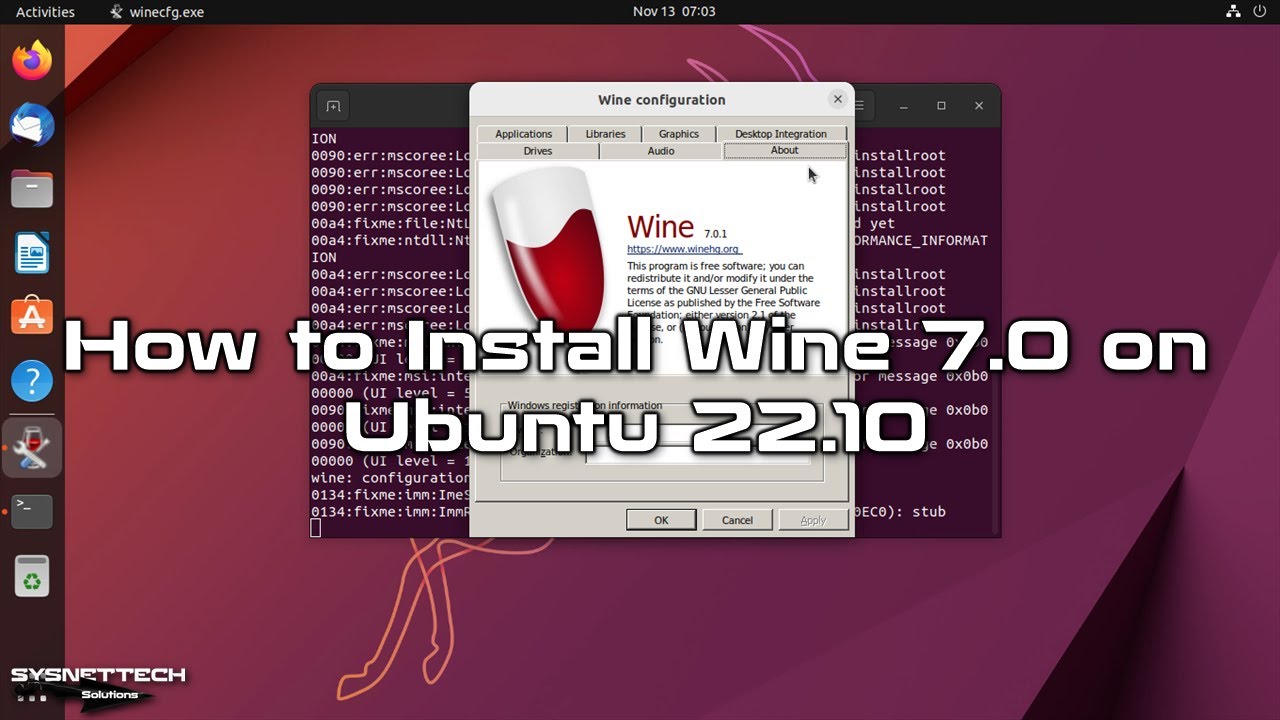Open the winehq.org link
Image resolution: width=1280 pixels, height=720 pixels.
[x=683, y=249]
